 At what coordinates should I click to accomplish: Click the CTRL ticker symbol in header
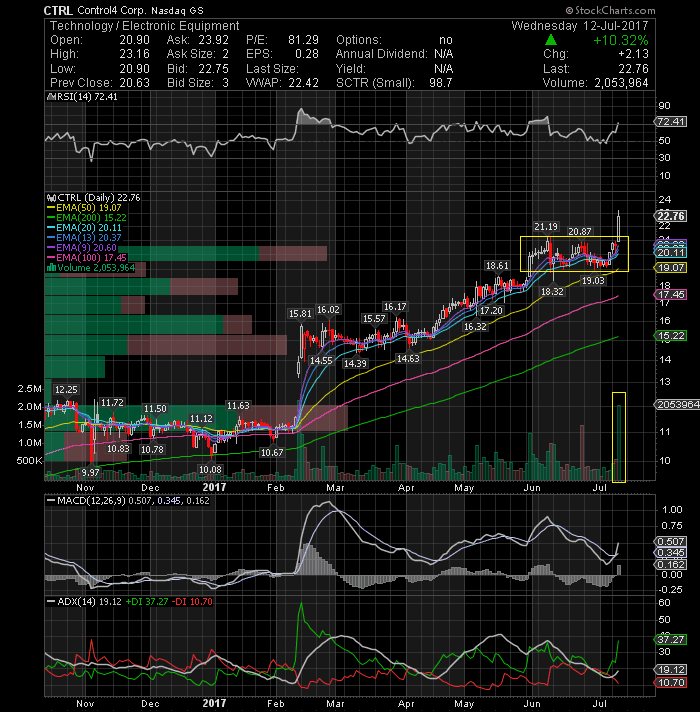58,10
